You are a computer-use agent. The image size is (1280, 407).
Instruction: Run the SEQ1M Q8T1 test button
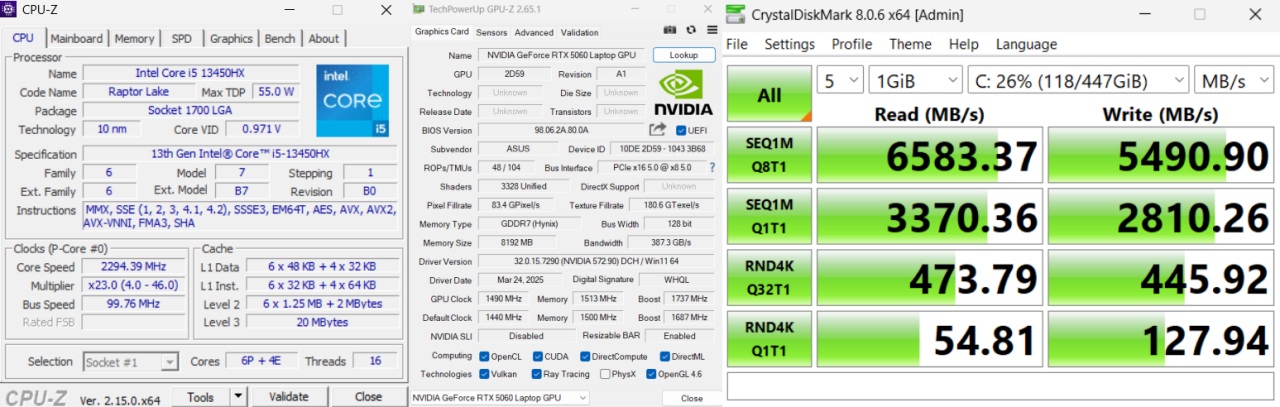[769, 156]
